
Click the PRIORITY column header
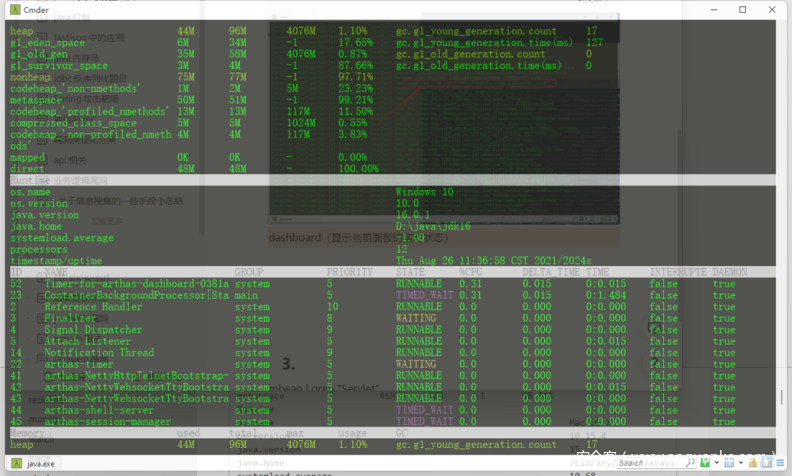pyautogui.click(x=350, y=272)
